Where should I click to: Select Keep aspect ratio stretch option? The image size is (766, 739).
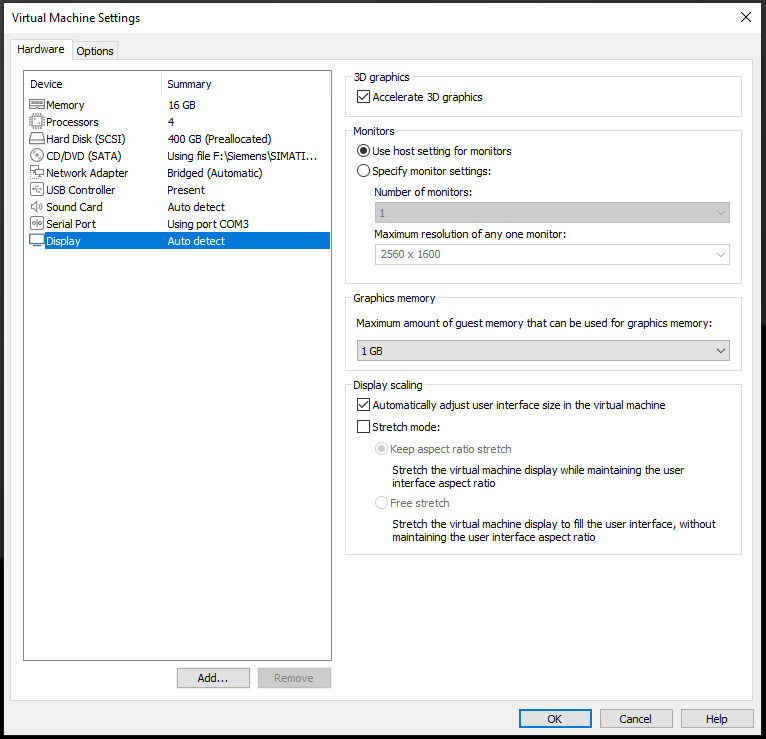(x=381, y=449)
